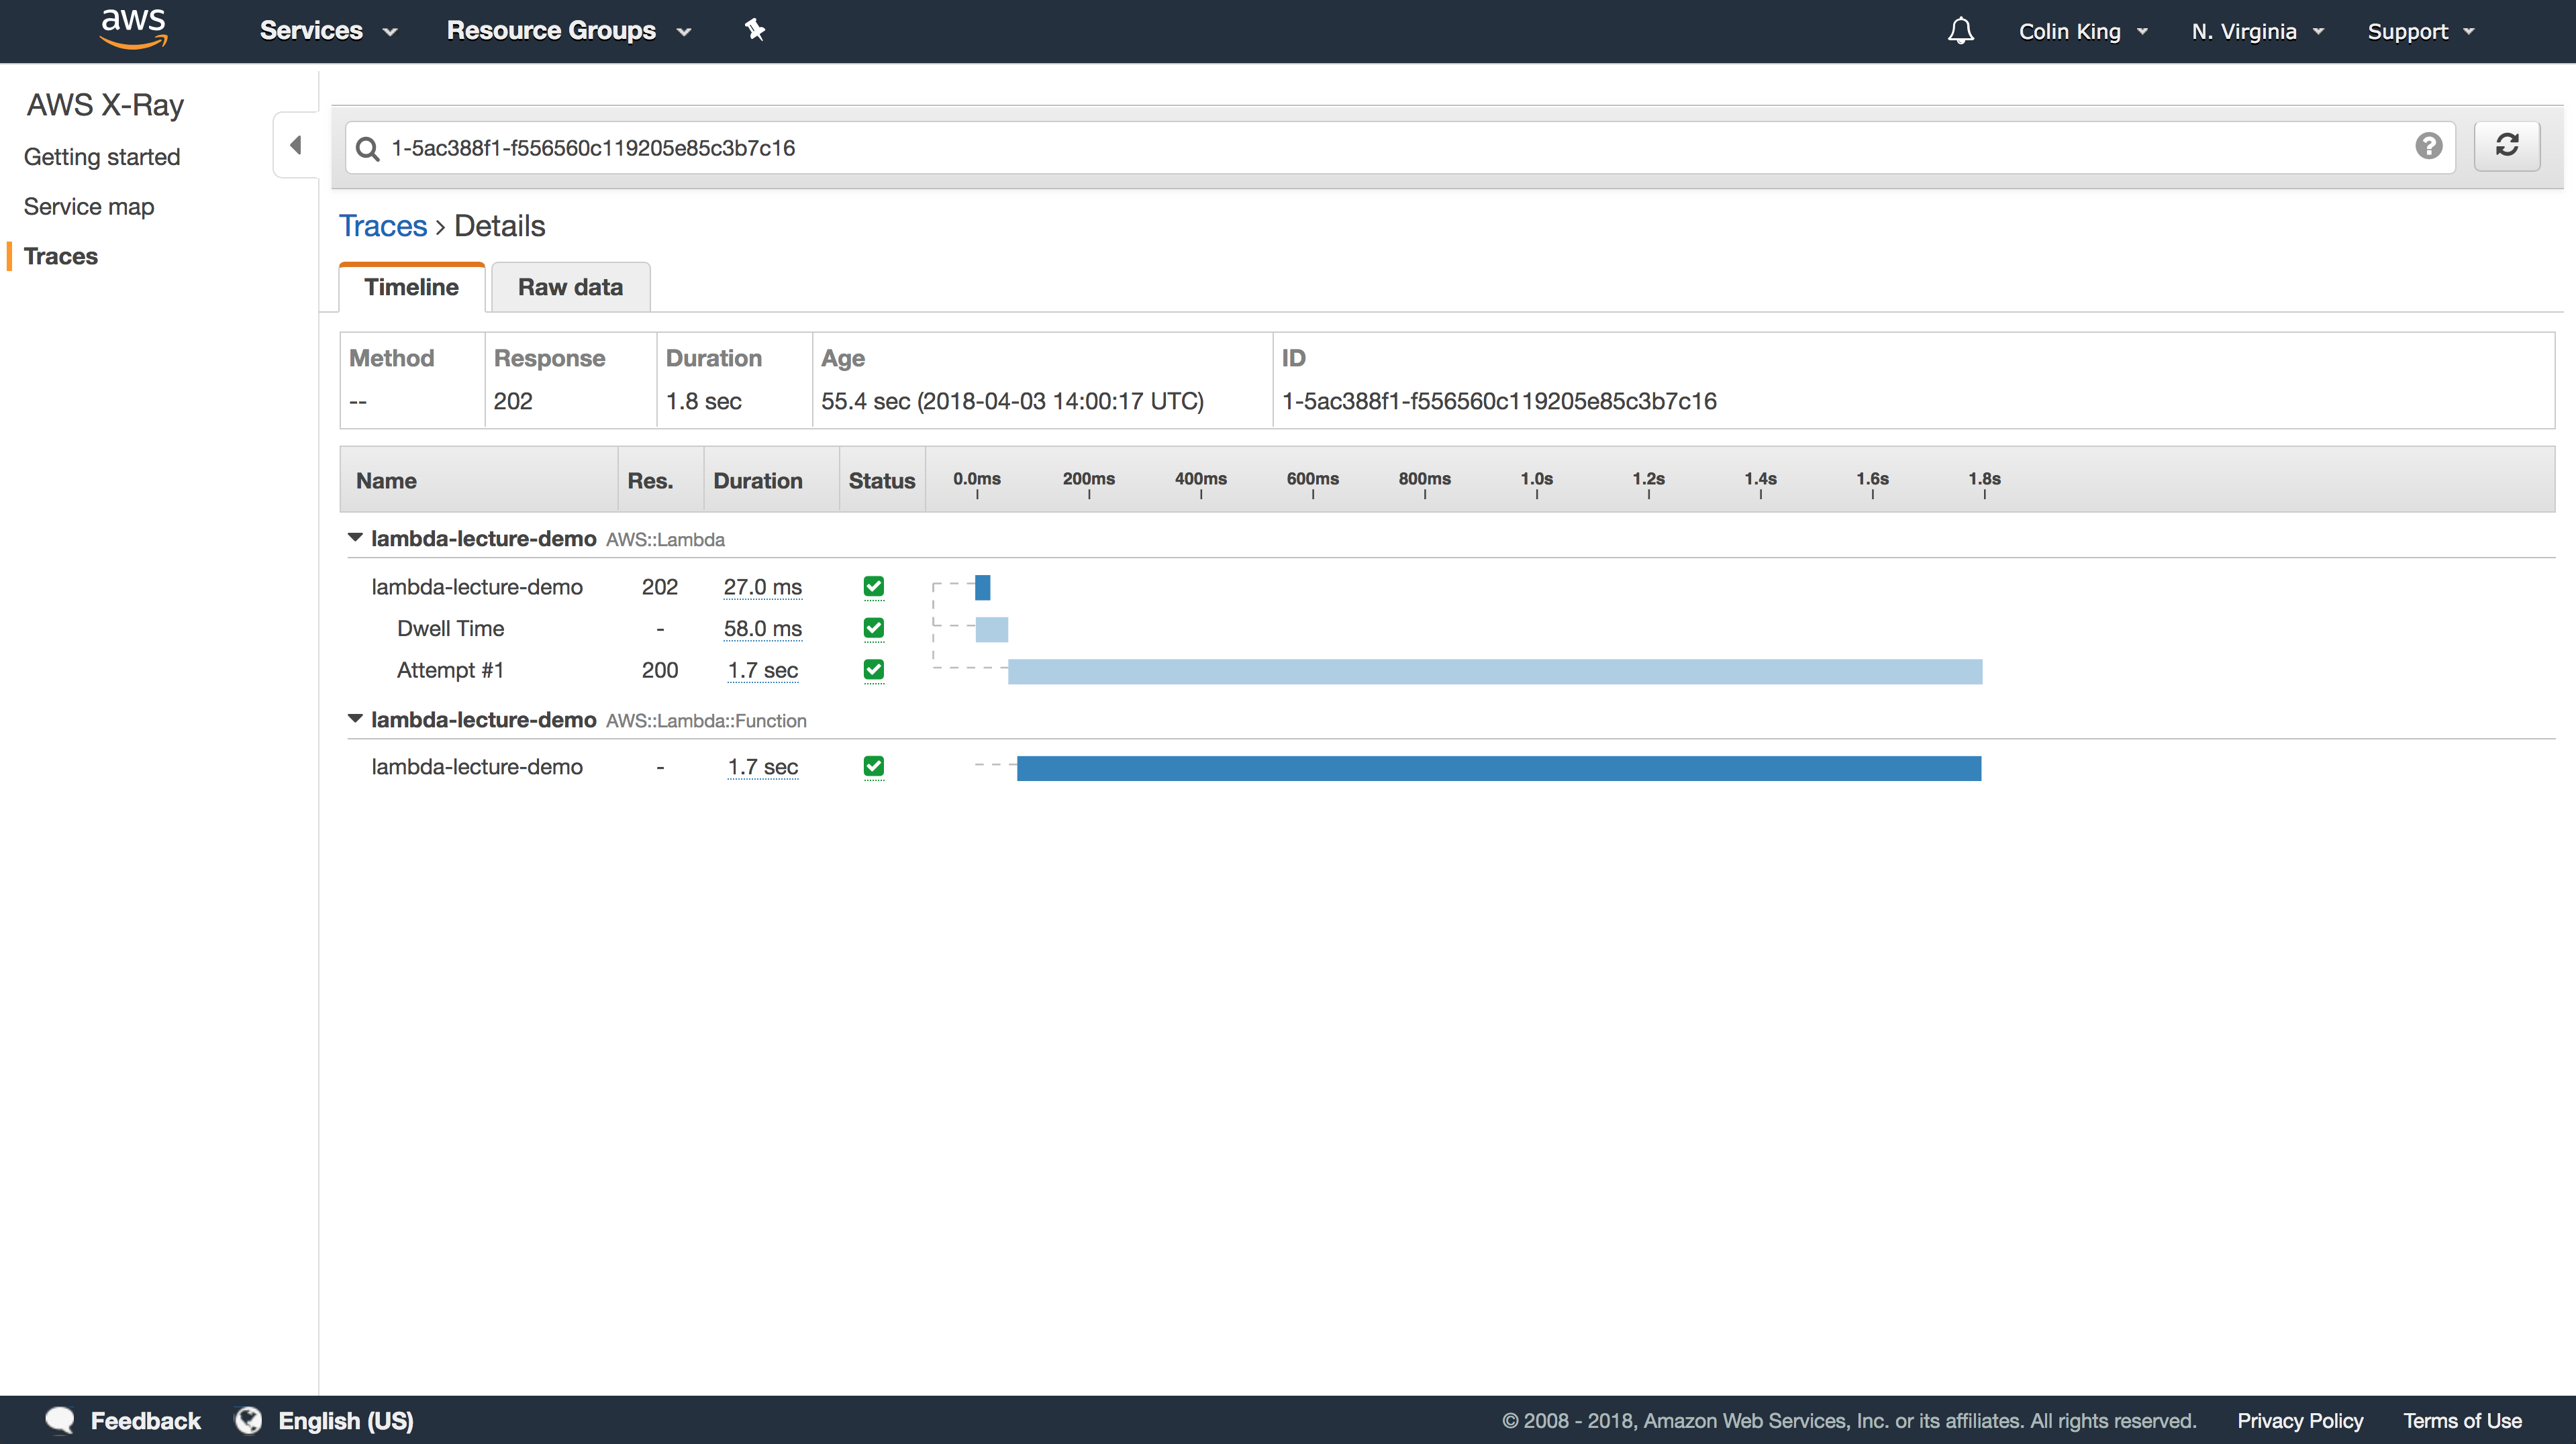
Task: Click the AWS logo home icon
Action: point(133,29)
